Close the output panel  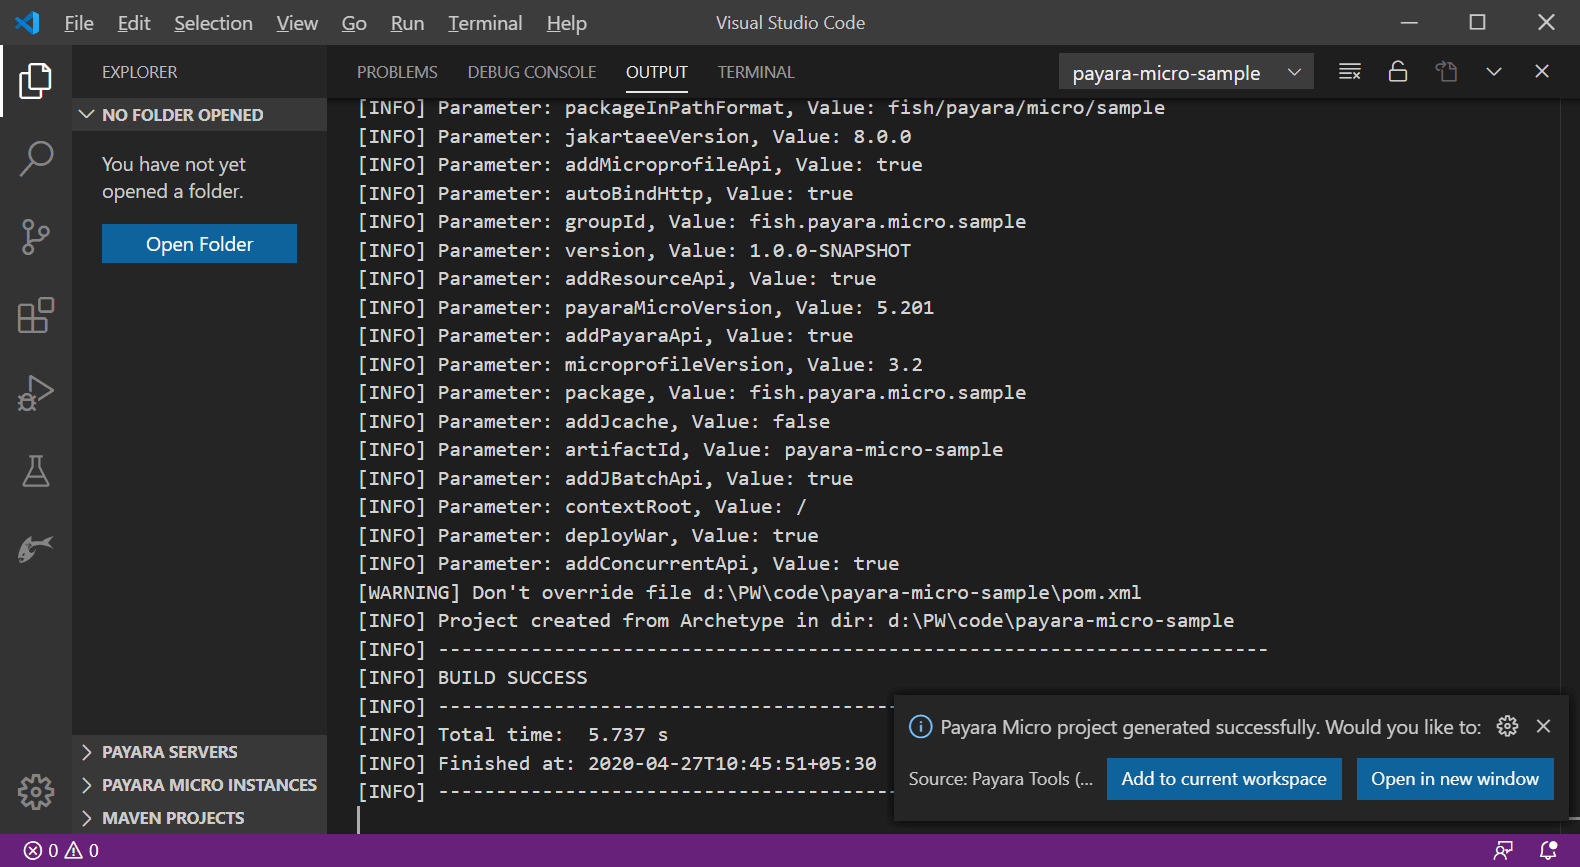pyautogui.click(x=1542, y=72)
